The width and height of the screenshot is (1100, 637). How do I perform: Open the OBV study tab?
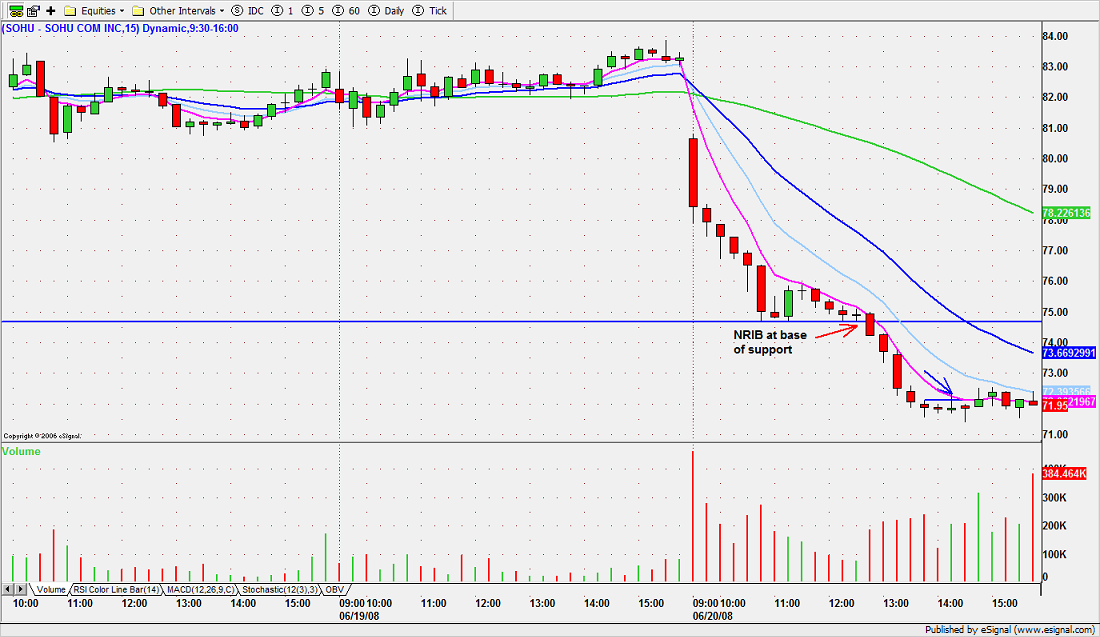click(x=335, y=589)
